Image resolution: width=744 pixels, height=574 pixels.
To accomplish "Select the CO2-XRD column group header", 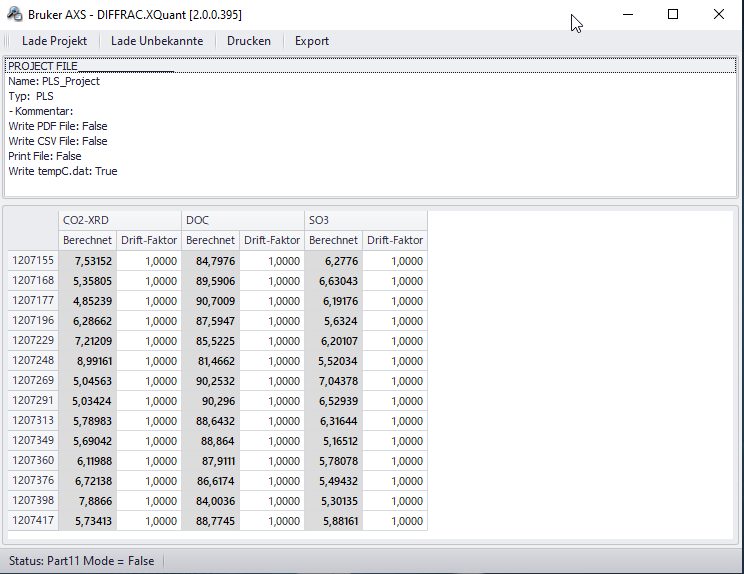I will (x=120, y=220).
